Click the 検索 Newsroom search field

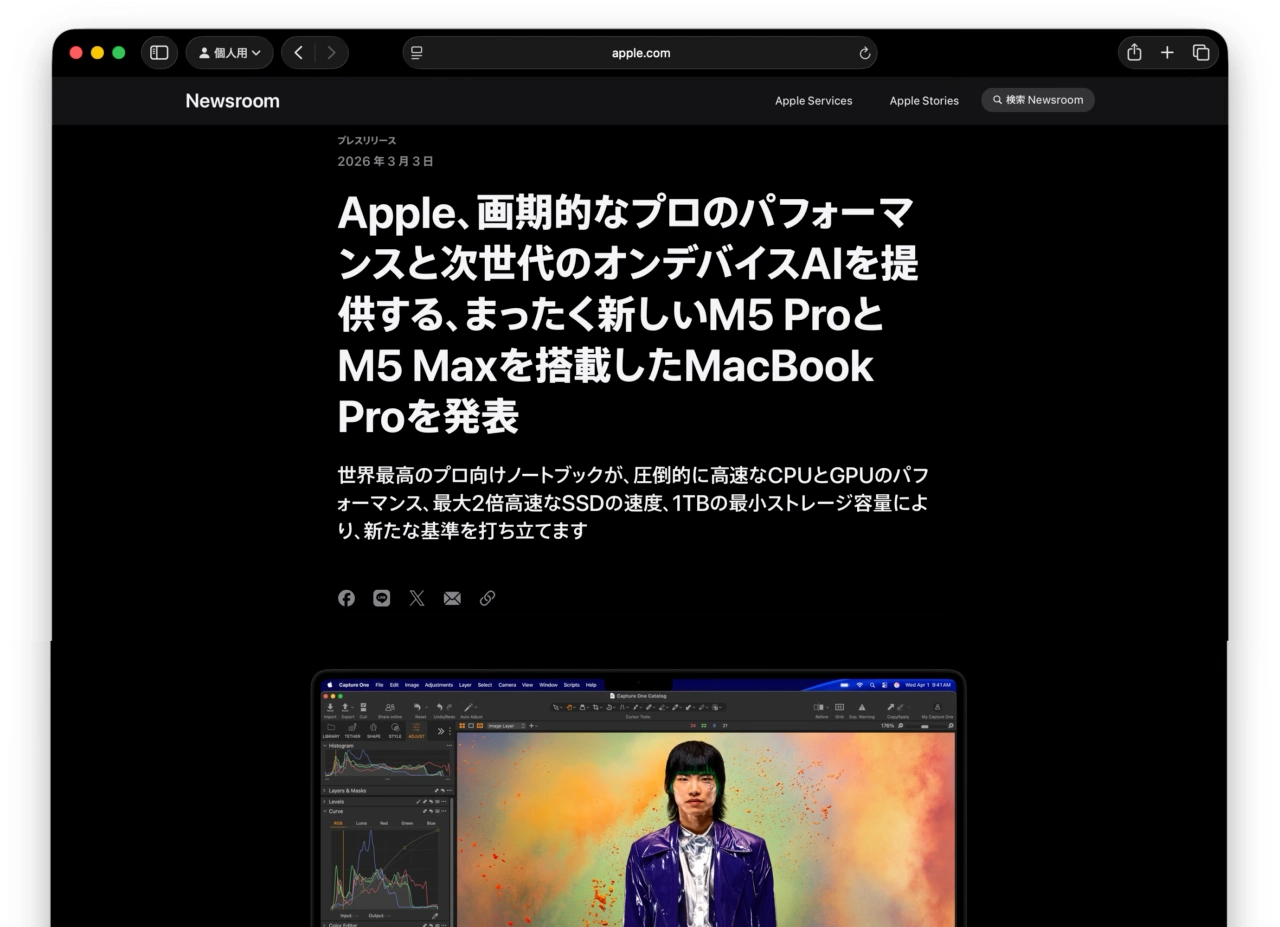[x=1037, y=100]
